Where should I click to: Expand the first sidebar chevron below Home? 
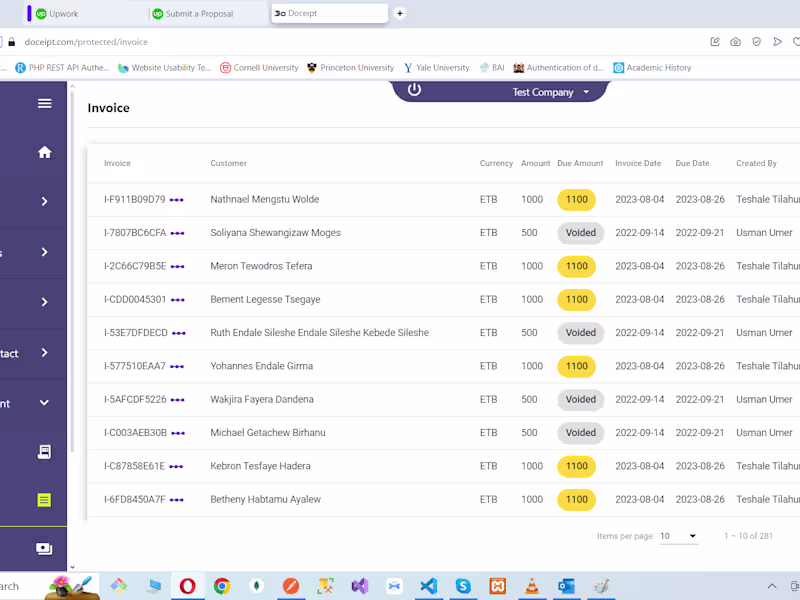pyautogui.click(x=44, y=201)
